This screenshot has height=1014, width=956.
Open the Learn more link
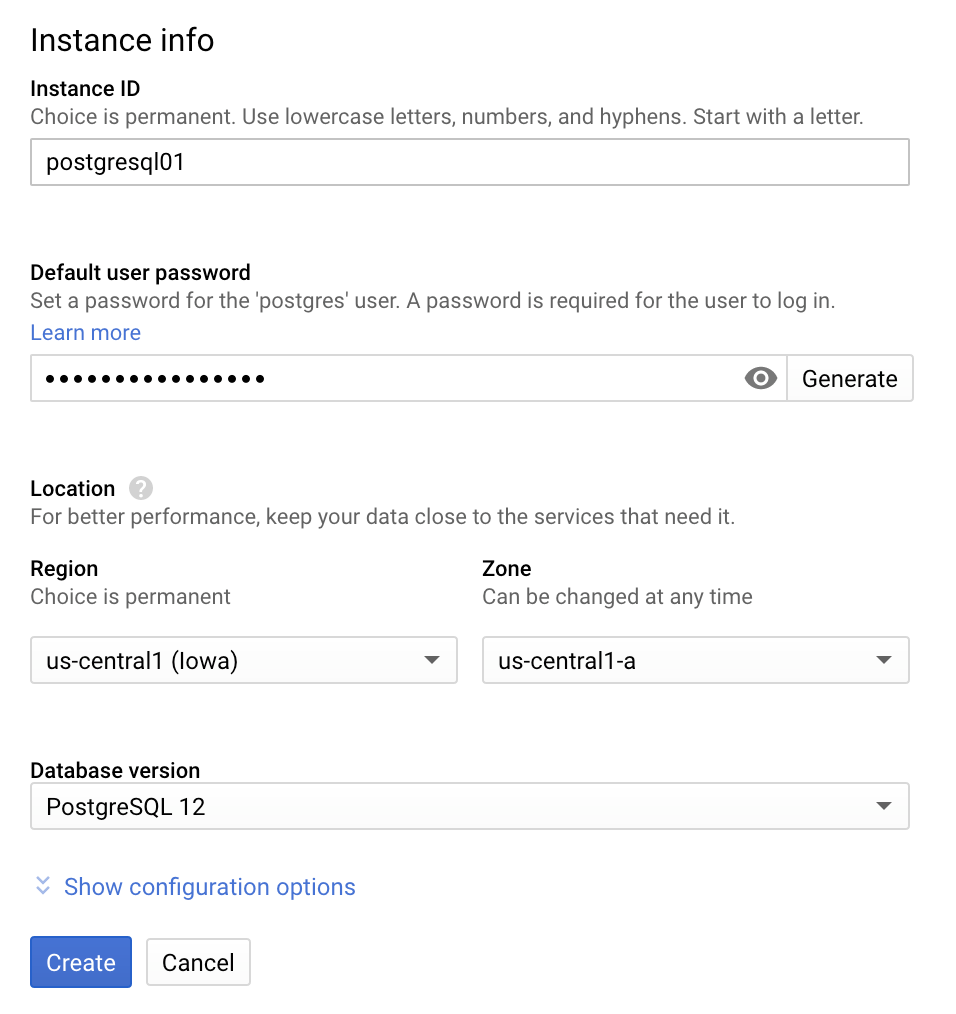coord(85,332)
